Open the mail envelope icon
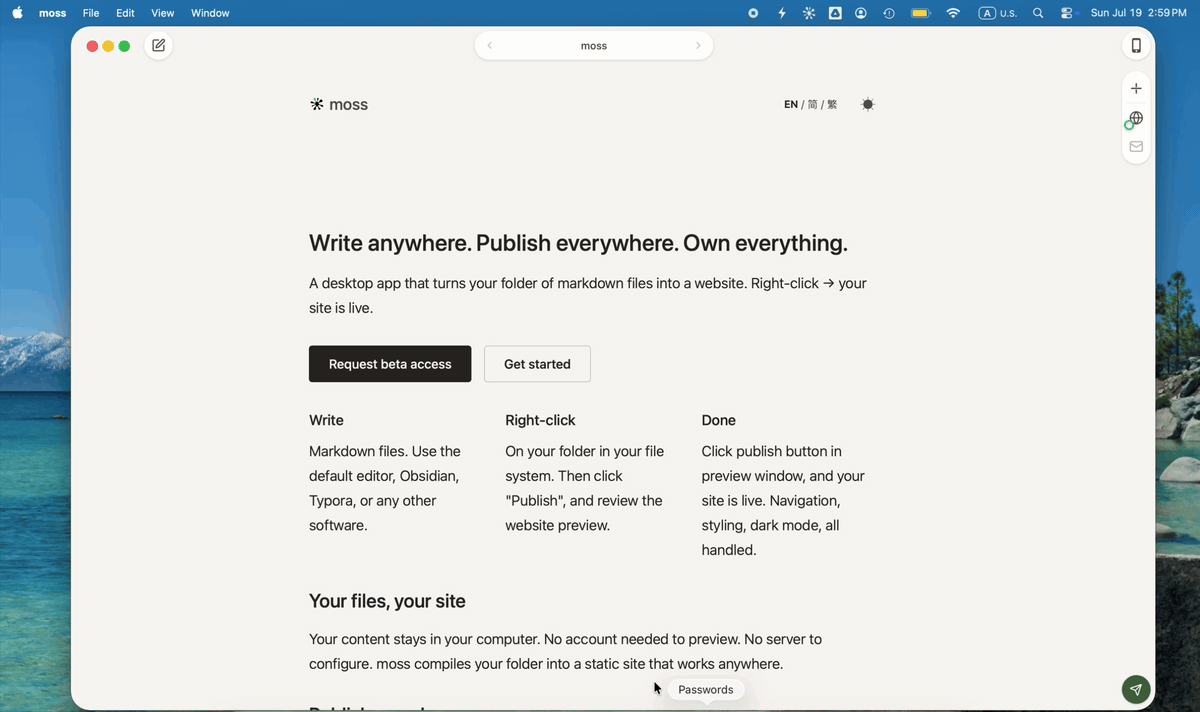This screenshot has height=712, width=1200. (x=1136, y=147)
